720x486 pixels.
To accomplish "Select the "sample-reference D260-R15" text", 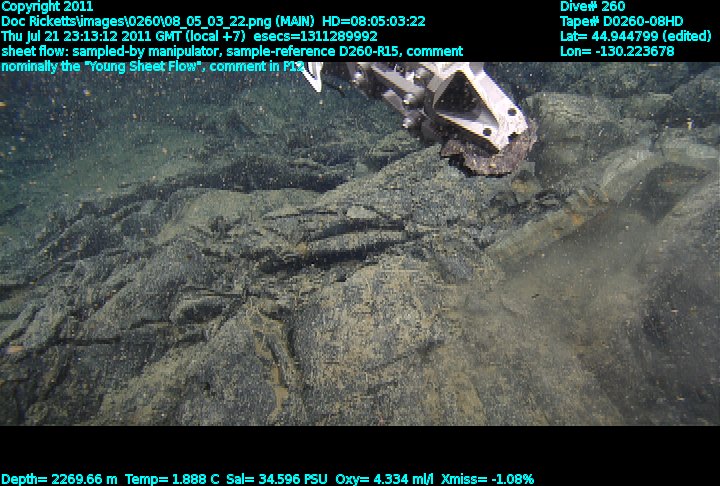I will click(313, 51).
